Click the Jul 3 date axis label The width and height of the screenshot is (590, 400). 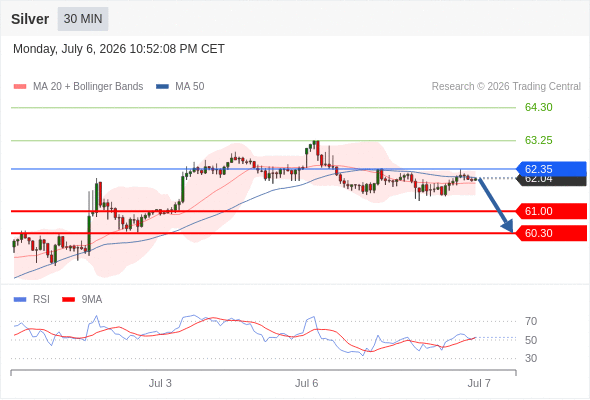click(x=160, y=383)
